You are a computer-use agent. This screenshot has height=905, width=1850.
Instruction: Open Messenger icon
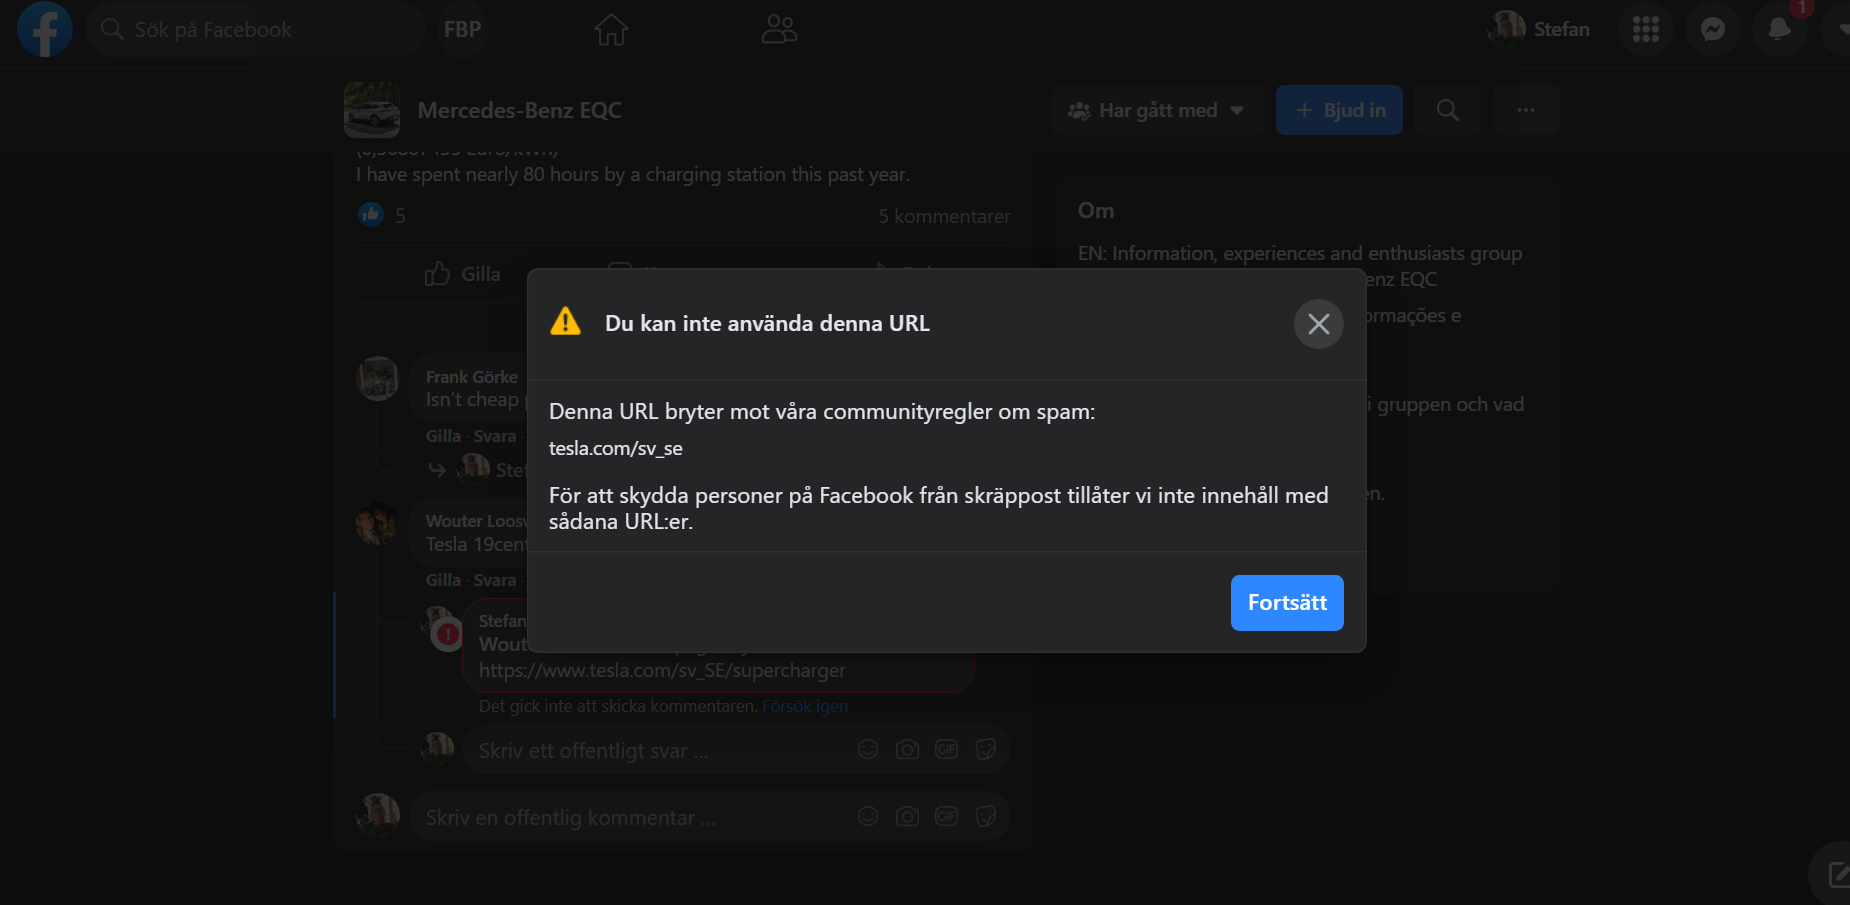click(1713, 29)
